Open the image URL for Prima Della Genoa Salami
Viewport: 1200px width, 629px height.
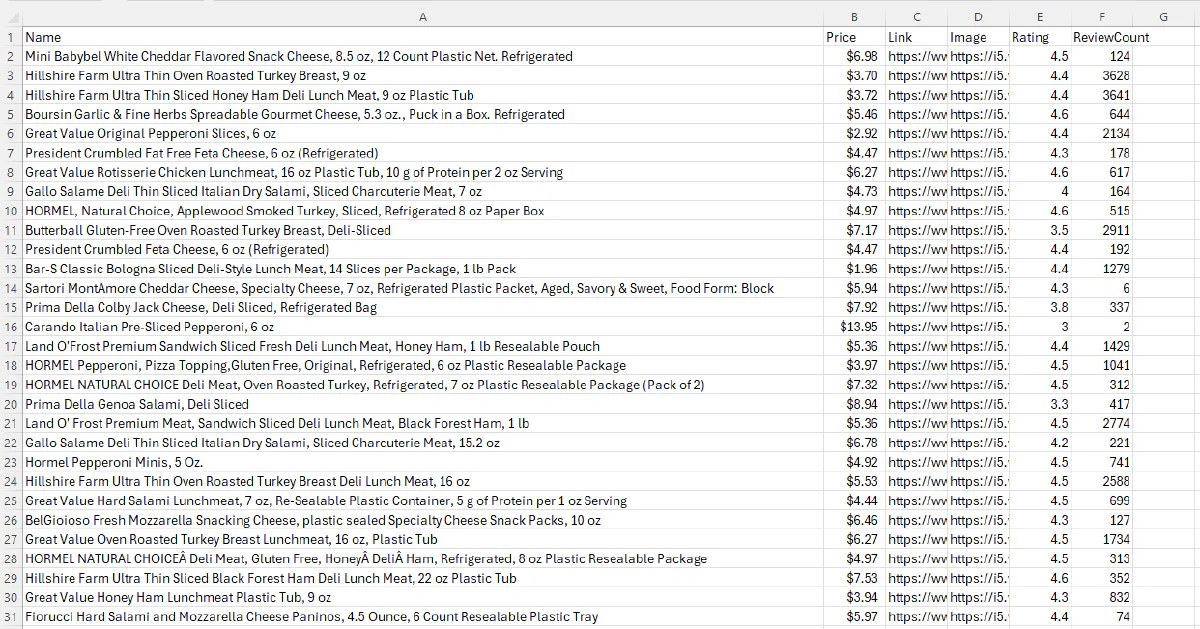click(x=975, y=404)
